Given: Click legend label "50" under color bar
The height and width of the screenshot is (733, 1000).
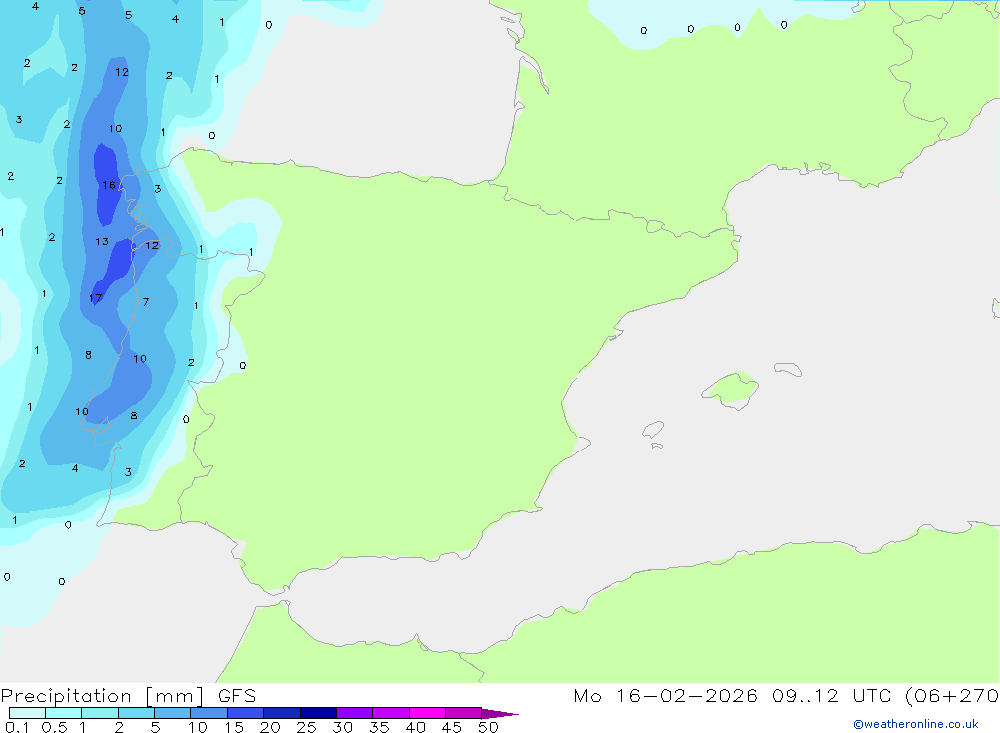Looking at the screenshot, I should (488, 727).
